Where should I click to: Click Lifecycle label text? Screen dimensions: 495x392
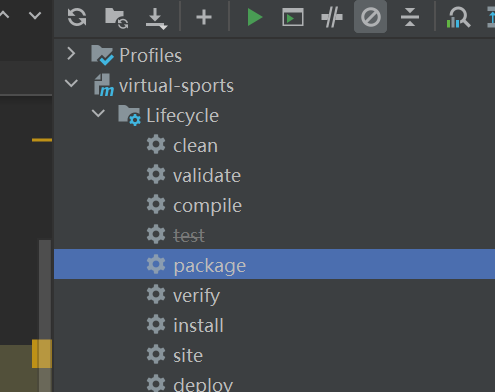point(183,116)
